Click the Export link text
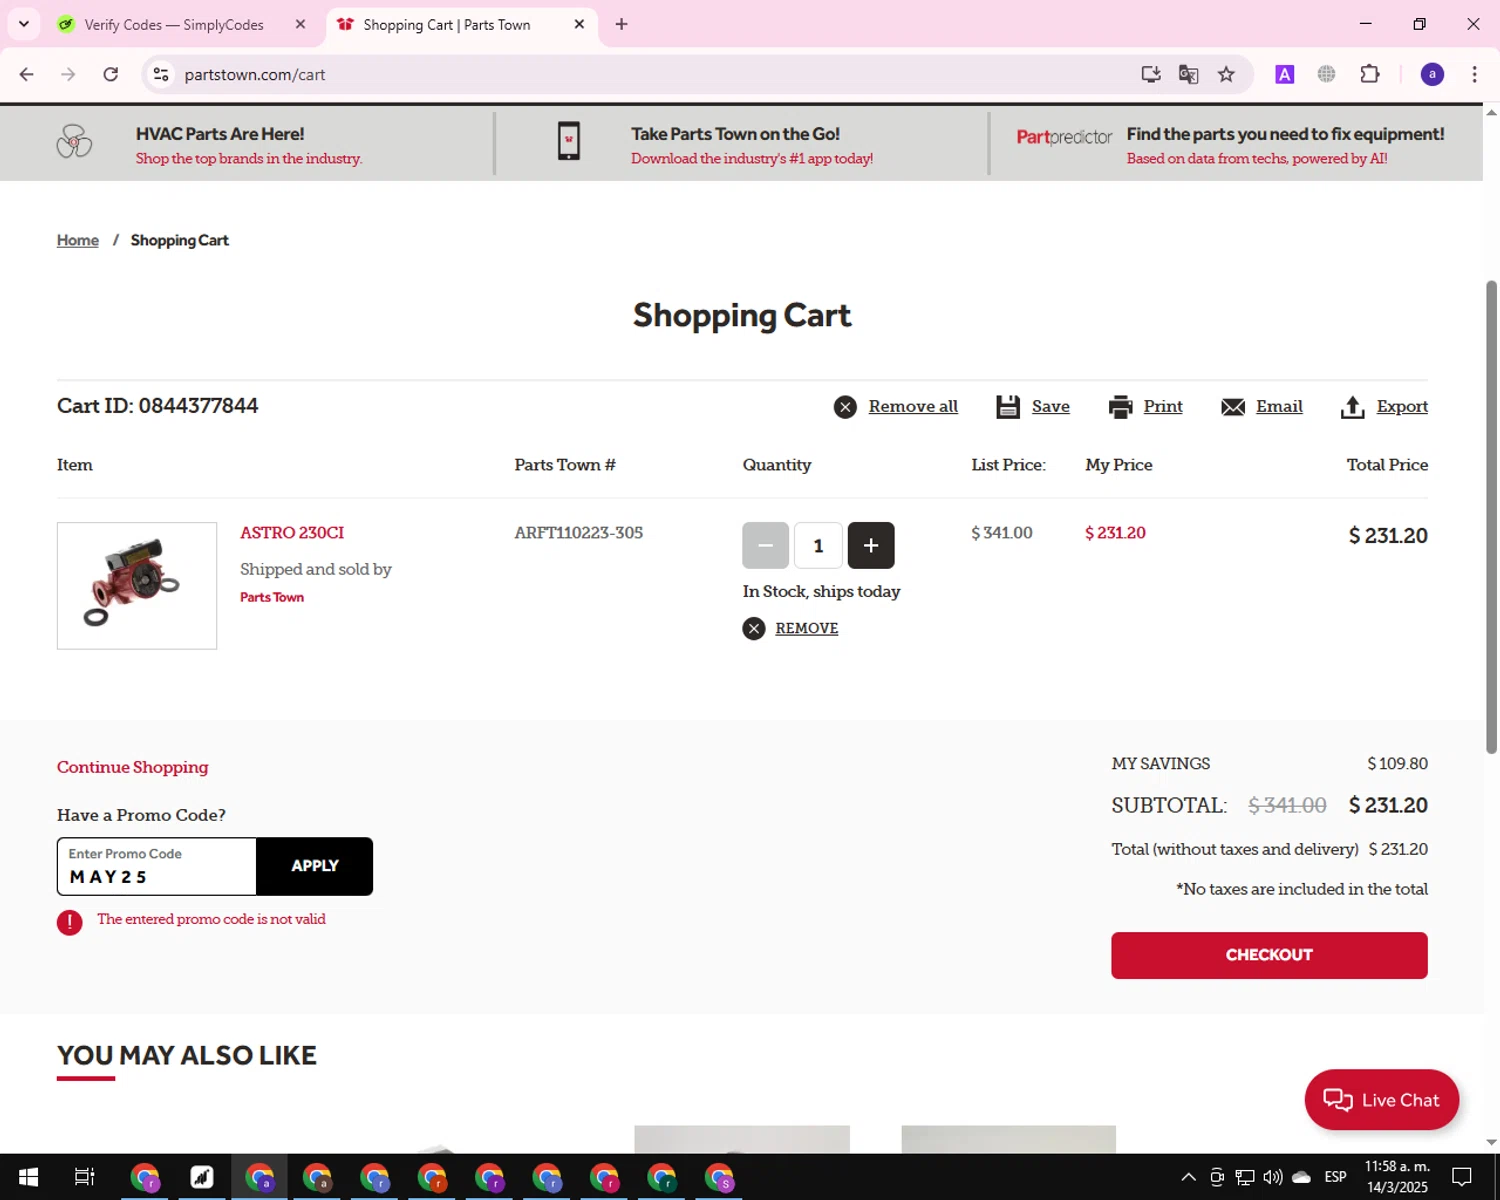The width and height of the screenshot is (1500, 1200). tap(1402, 407)
